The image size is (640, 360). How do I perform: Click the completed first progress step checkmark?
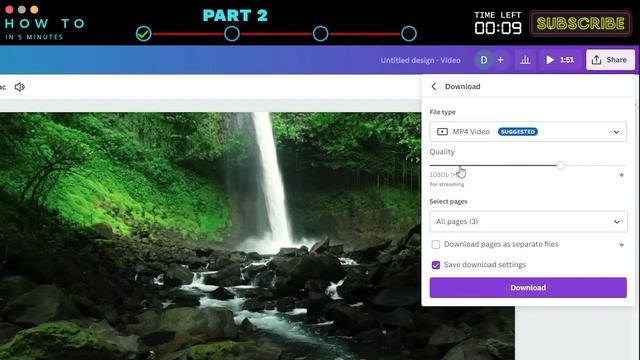[x=143, y=33]
